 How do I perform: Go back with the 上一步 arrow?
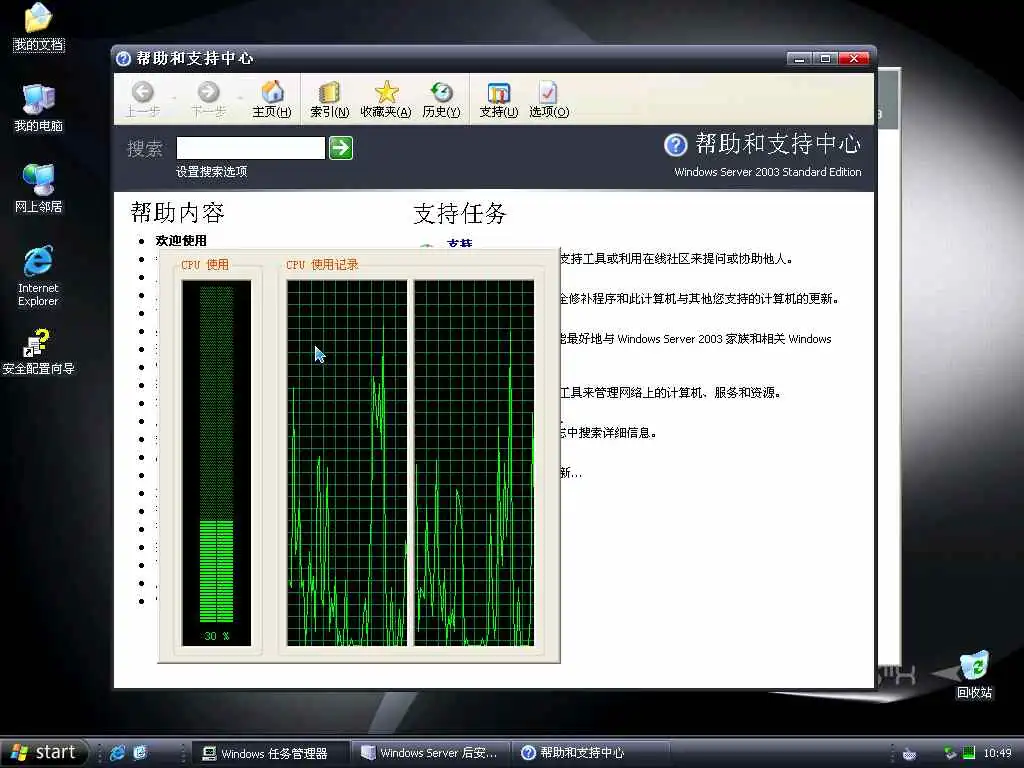(x=142, y=99)
